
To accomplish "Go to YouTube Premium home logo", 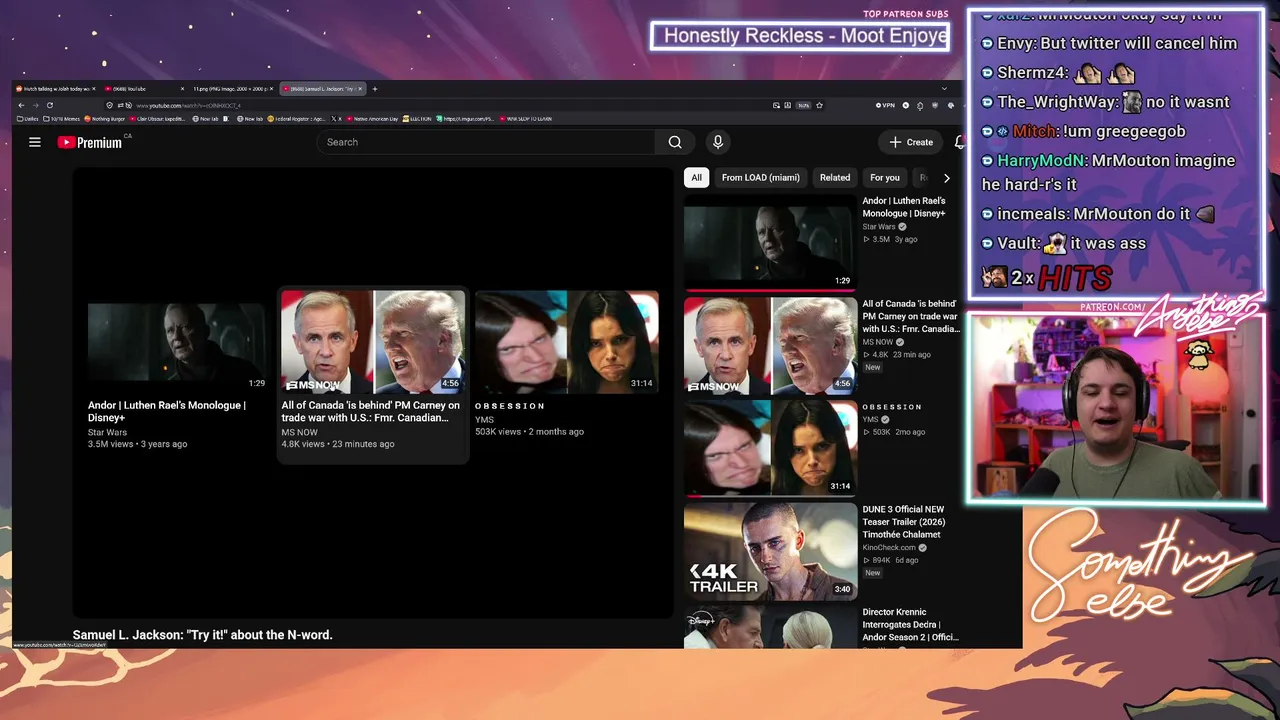I will click(x=90, y=142).
